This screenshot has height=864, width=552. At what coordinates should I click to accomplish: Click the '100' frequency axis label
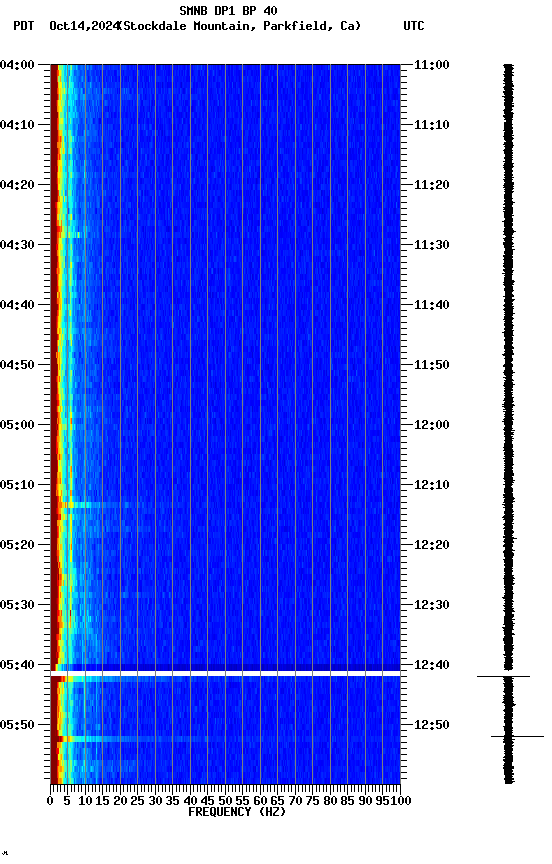pos(402,801)
